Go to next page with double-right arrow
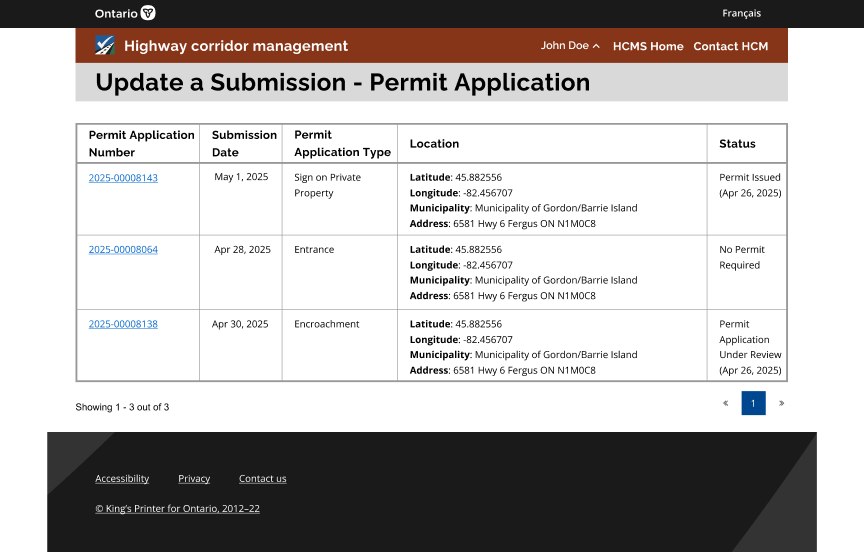The height and width of the screenshot is (552, 864). 781,403
